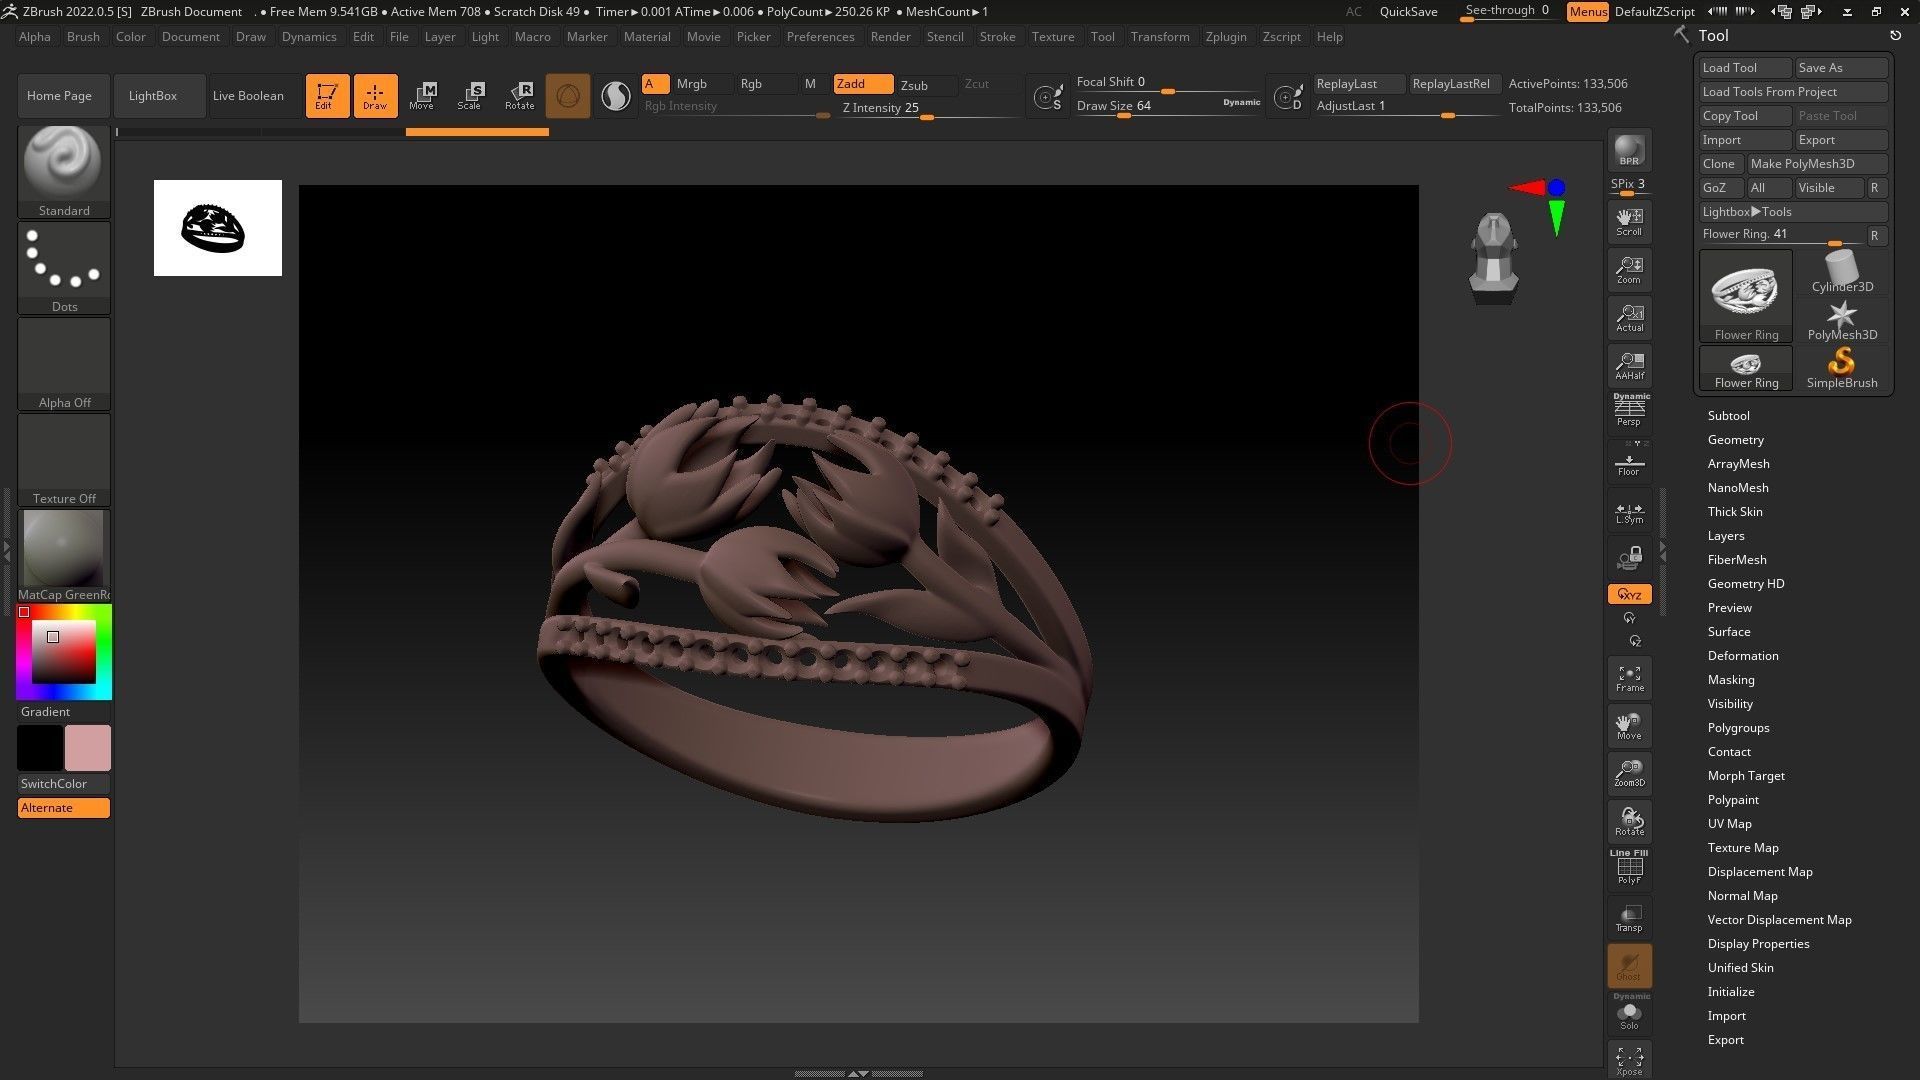Screen dimensions: 1920x1080
Task: Expand the Masking section
Action: coord(1730,679)
